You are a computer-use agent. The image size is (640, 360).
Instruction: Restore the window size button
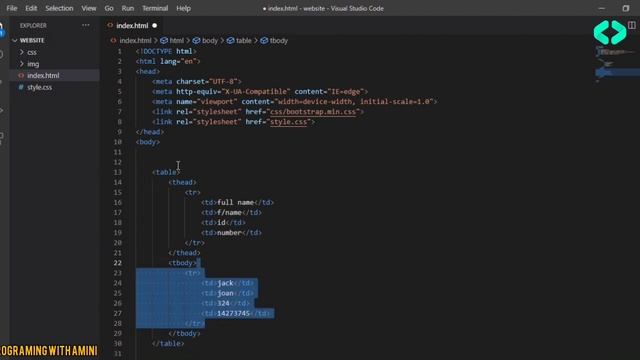pyautogui.click(x=626, y=8)
